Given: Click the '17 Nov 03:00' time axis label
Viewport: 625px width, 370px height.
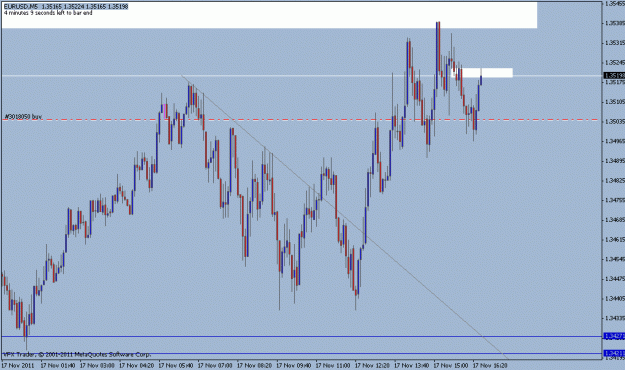Looking at the screenshot, I should click(97, 365).
